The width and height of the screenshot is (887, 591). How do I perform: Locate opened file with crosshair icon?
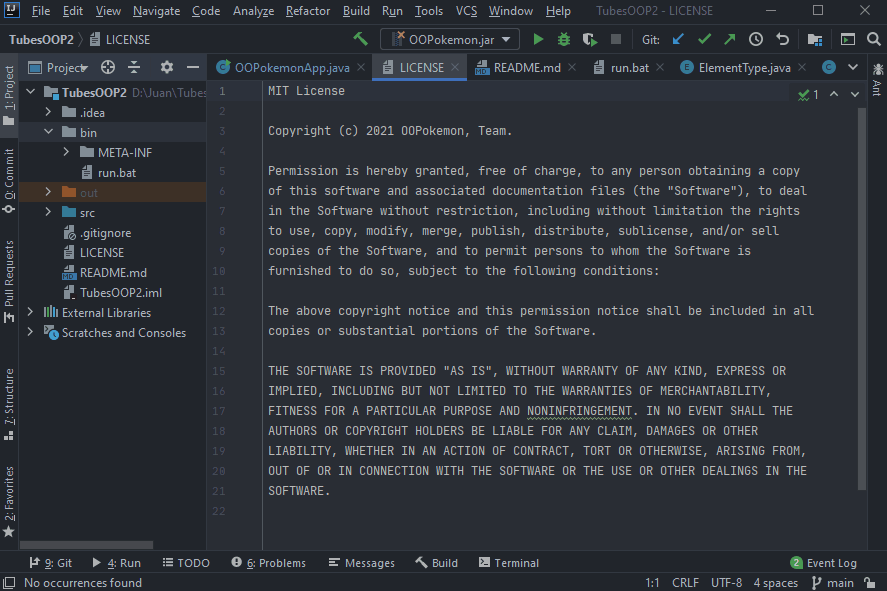pos(107,67)
